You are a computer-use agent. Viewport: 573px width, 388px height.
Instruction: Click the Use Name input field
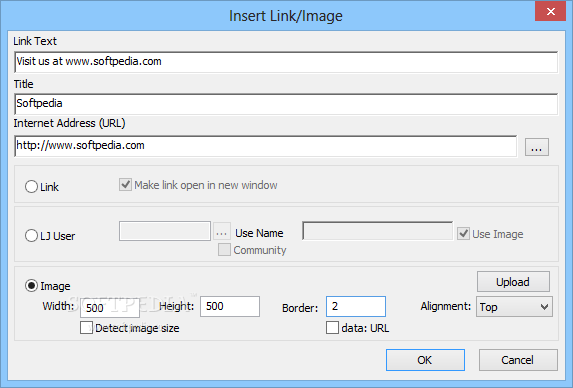pos(377,231)
